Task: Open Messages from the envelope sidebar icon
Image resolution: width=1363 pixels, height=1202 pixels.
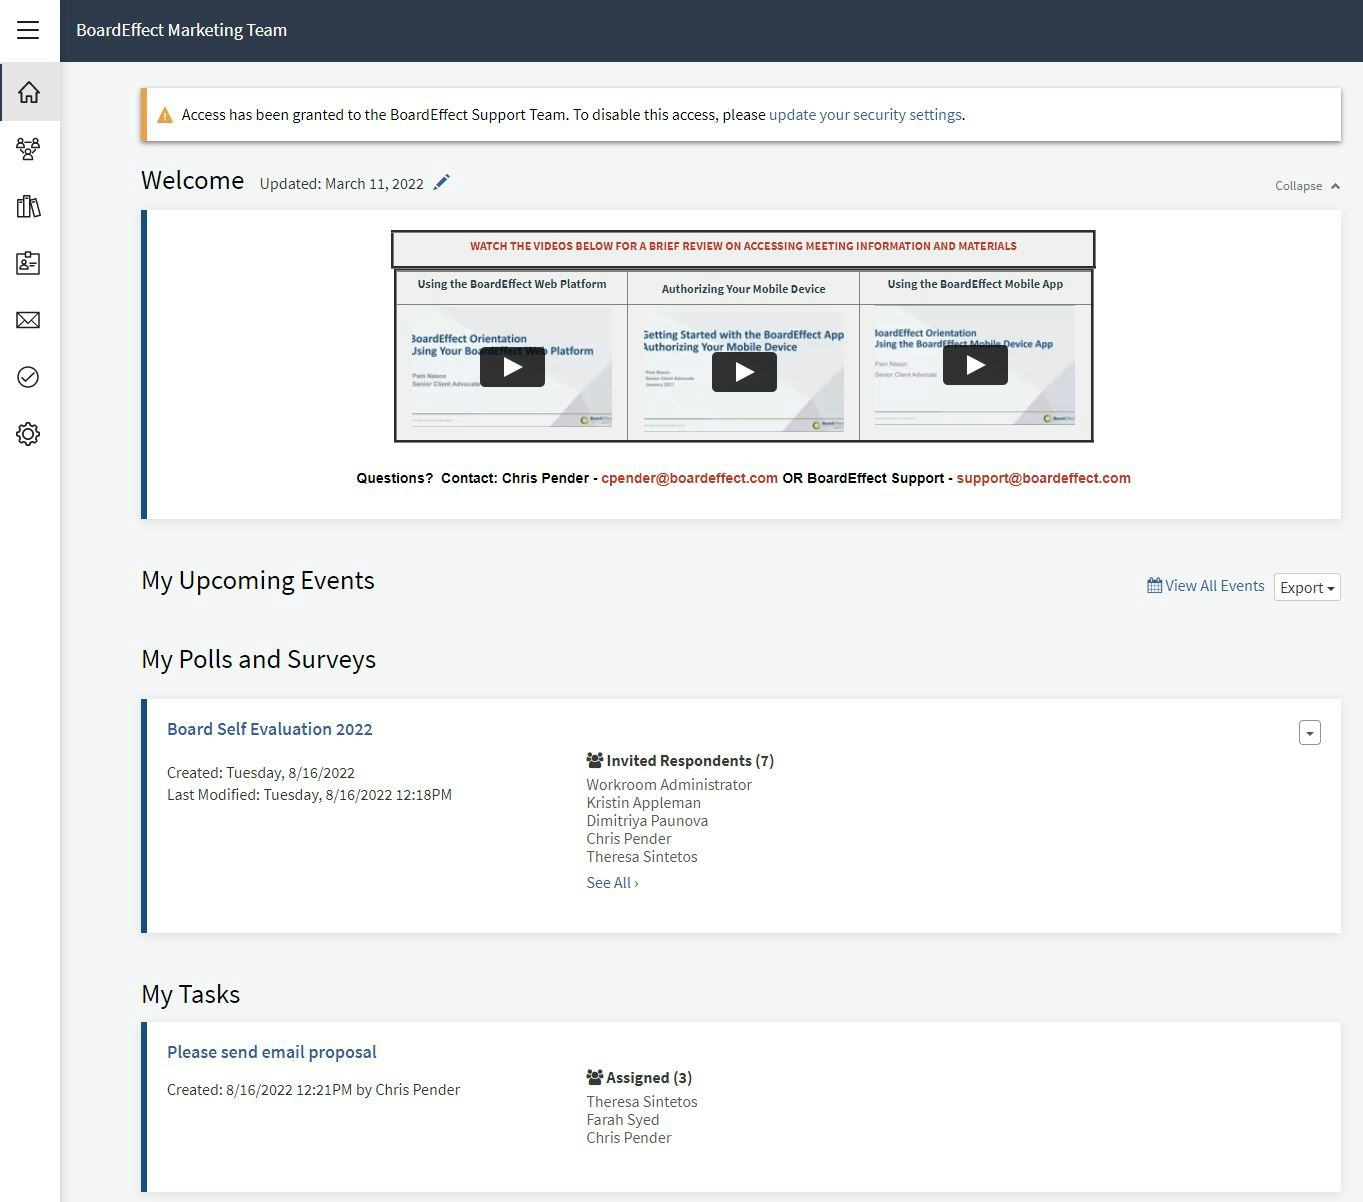Action: pos(28,320)
